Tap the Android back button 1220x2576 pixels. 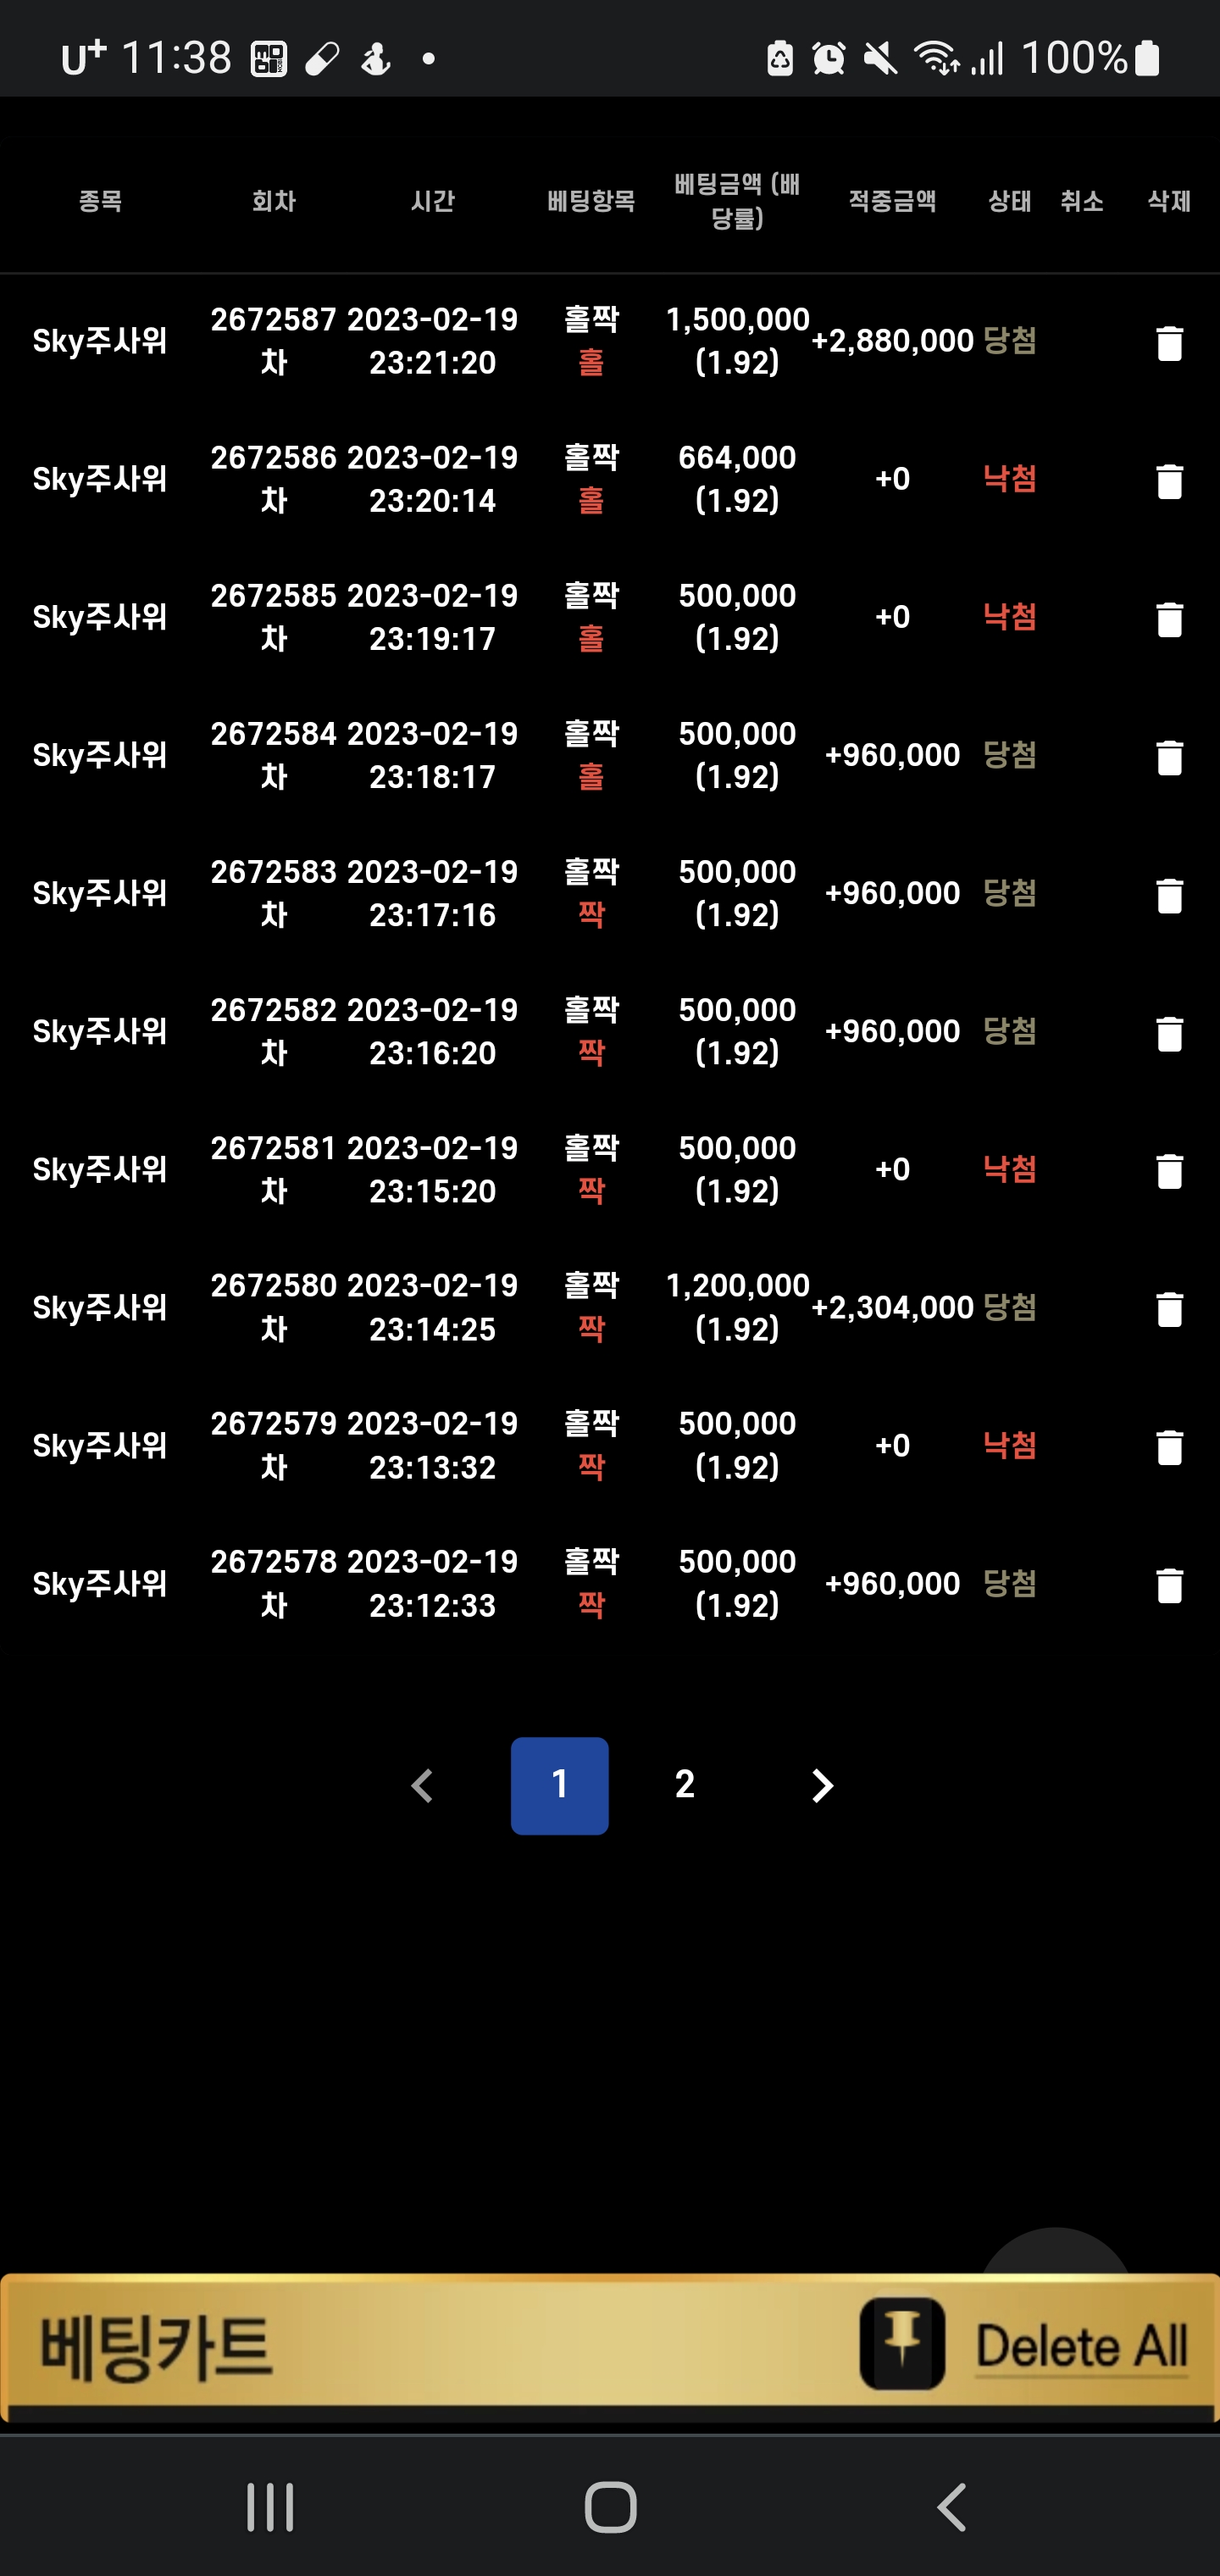pos(952,2507)
